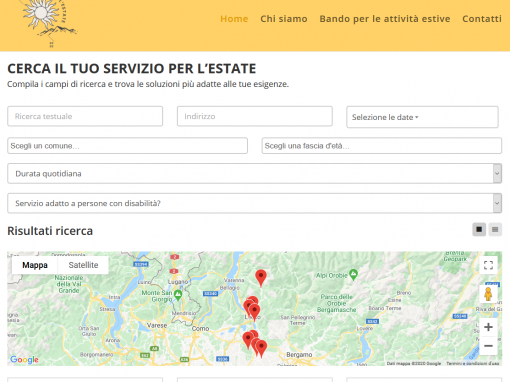Screen dimensions: 510x382
Task: Click the Bergamo label on the map
Action: tap(299, 354)
